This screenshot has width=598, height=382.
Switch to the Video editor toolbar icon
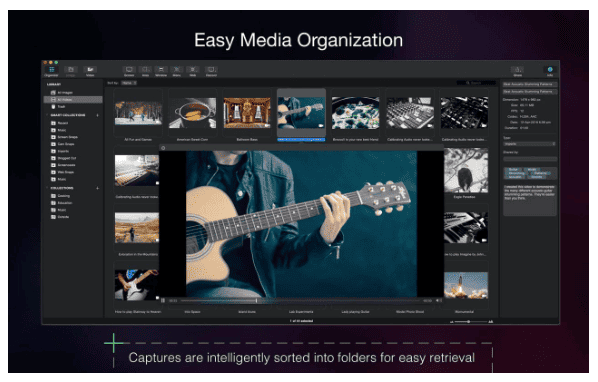pos(90,71)
